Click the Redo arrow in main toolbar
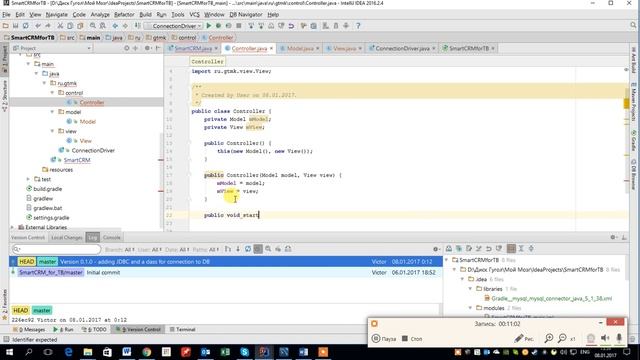640x360 pixels. tap(48, 26)
